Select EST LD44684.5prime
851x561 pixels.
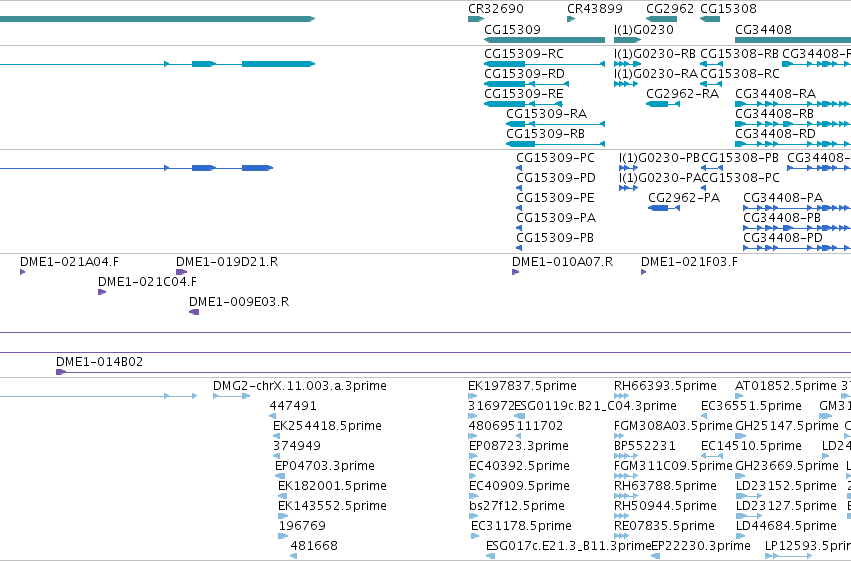pyautogui.click(x=741, y=537)
